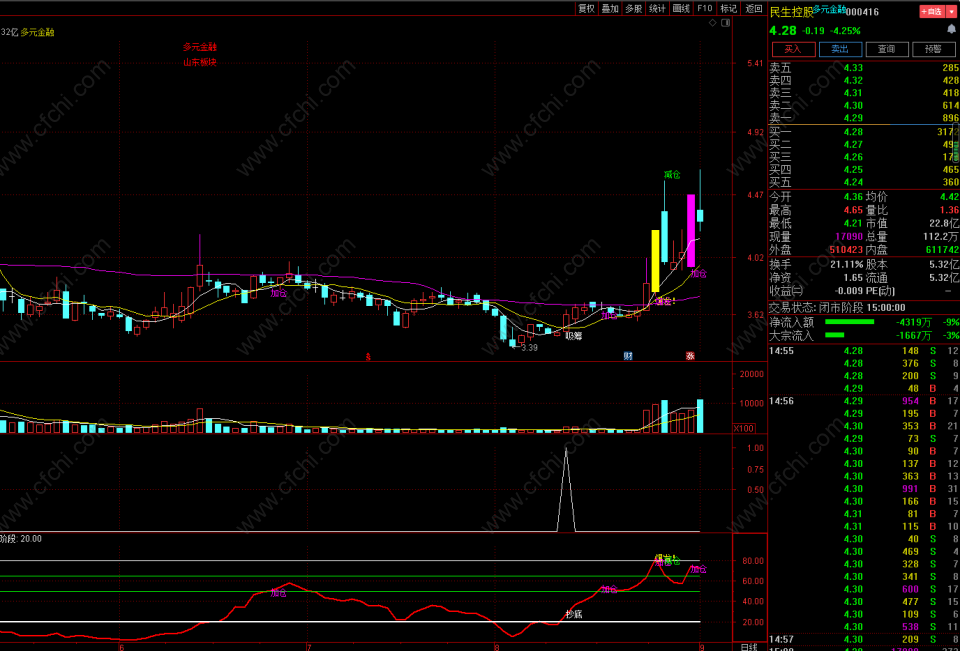The width and height of the screenshot is (960, 651).
Task: Click the 吸筹 signal label on chart
Action: [x=574, y=336]
